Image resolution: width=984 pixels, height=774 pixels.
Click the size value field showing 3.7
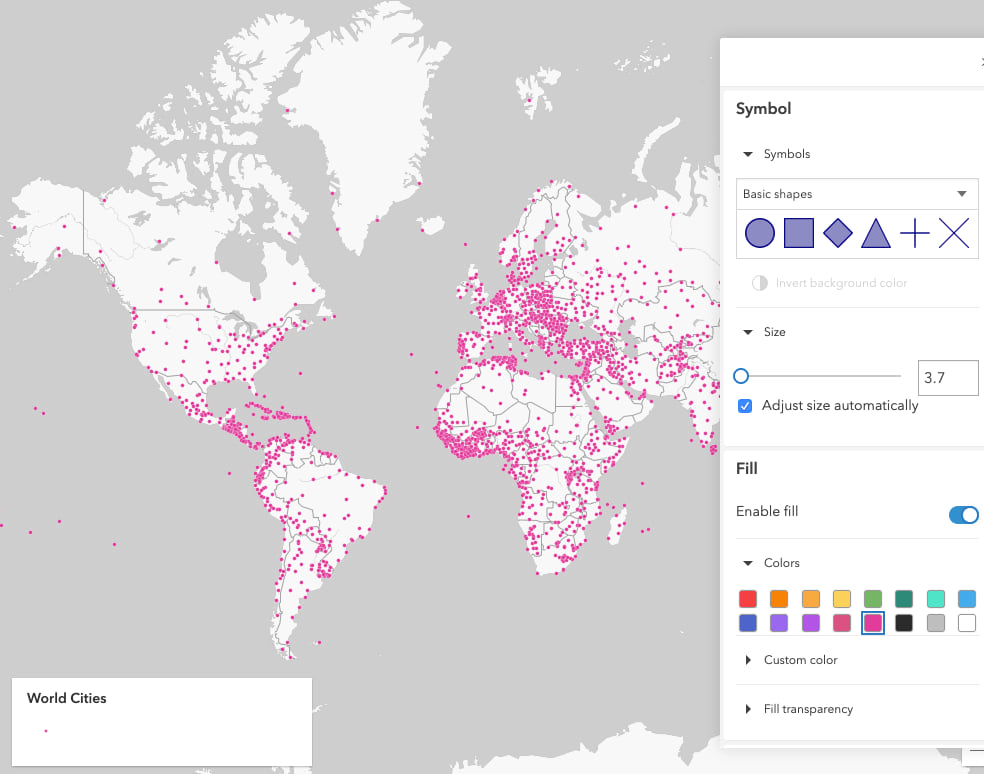click(x=948, y=378)
